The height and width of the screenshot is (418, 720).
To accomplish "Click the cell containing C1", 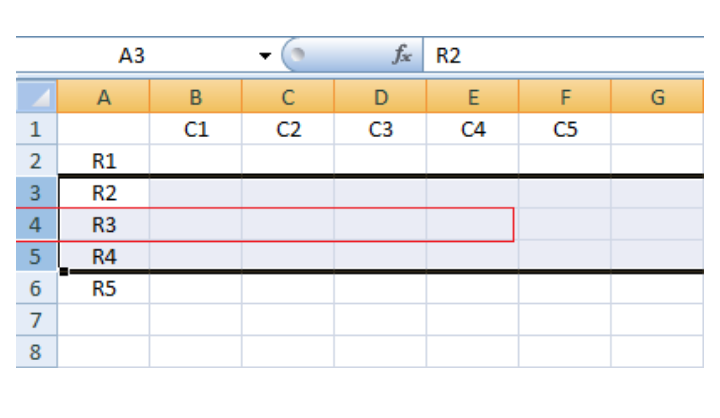I will [196, 129].
